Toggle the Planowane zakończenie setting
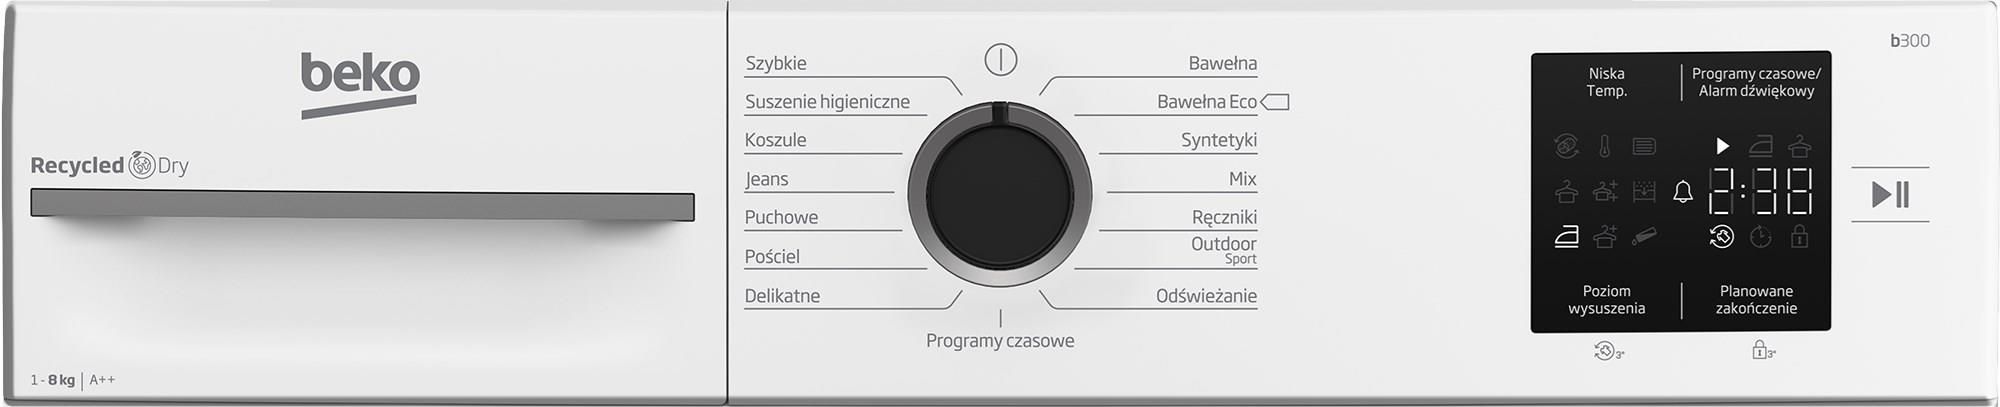Screen dimensions: 2000x407 click(x=1756, y=300)
